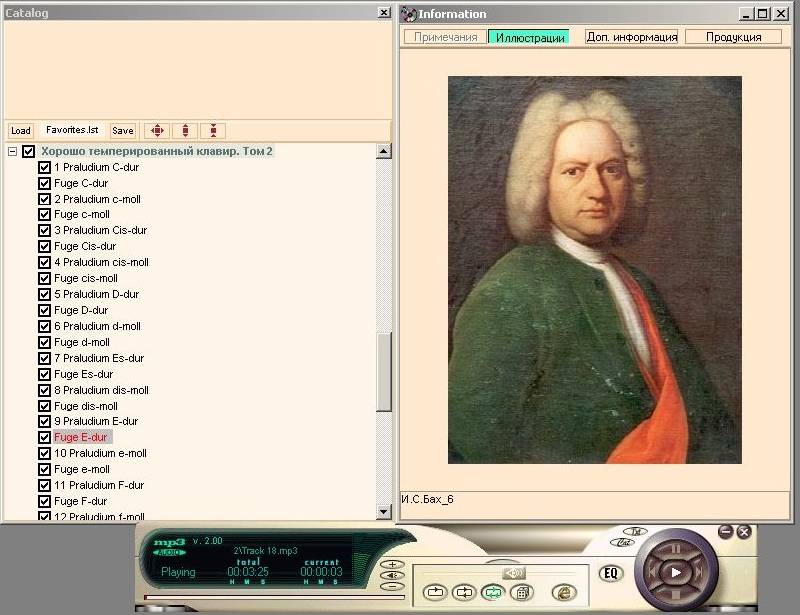Click the double-arrow repeat button in player

tap(464, 592)
